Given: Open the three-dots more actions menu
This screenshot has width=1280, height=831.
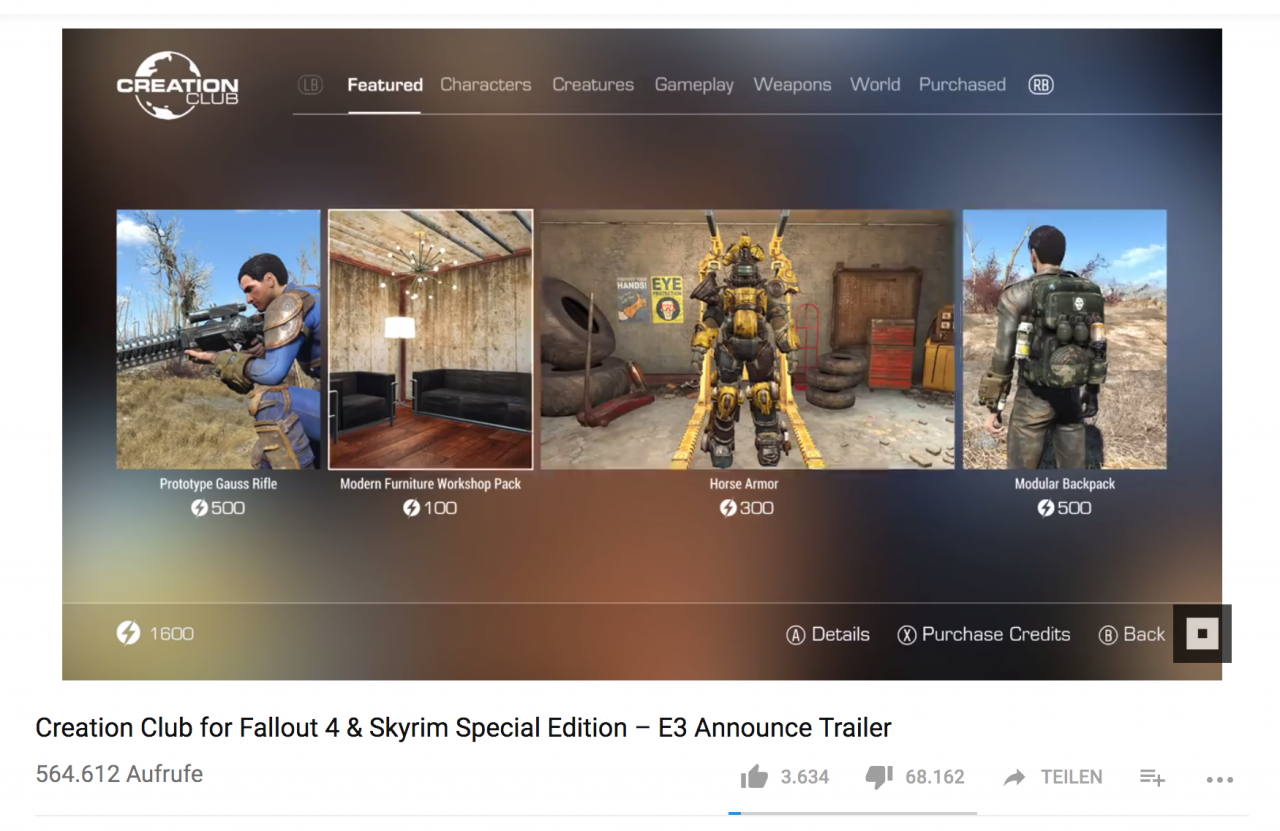Looking at the screenshot, I should tap(1220, 779).
